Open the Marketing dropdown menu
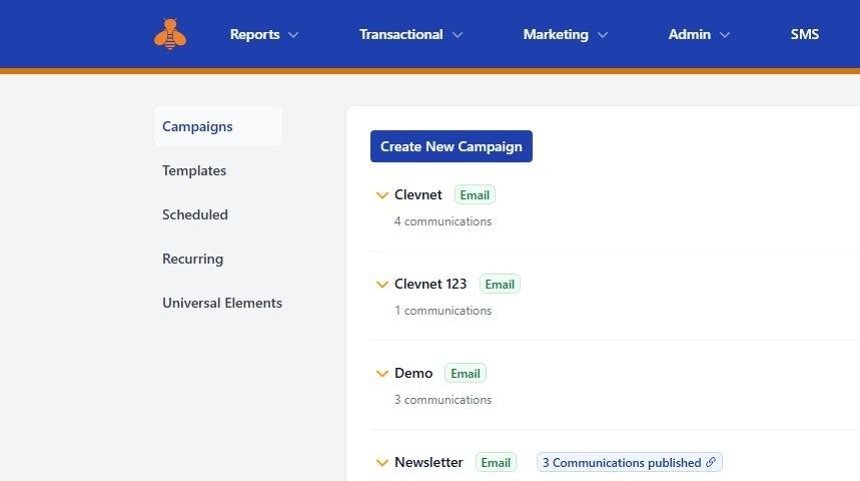Screen dimensions: 860x481 tap(565, 35)
